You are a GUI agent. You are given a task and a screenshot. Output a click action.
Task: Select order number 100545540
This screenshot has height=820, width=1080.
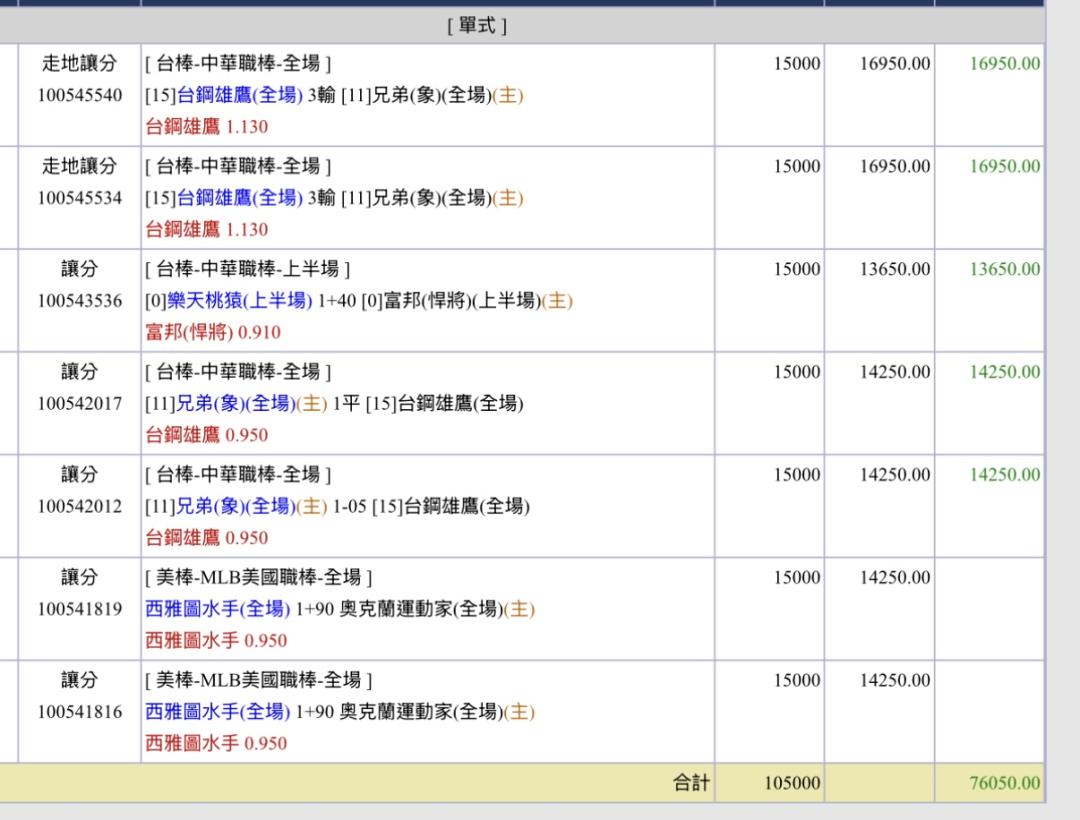click(x=80, y=95)
